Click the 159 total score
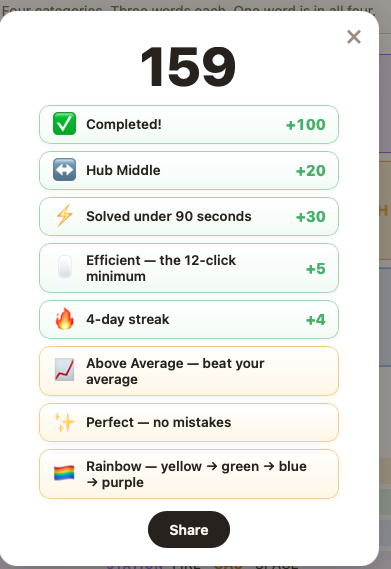 188,67
